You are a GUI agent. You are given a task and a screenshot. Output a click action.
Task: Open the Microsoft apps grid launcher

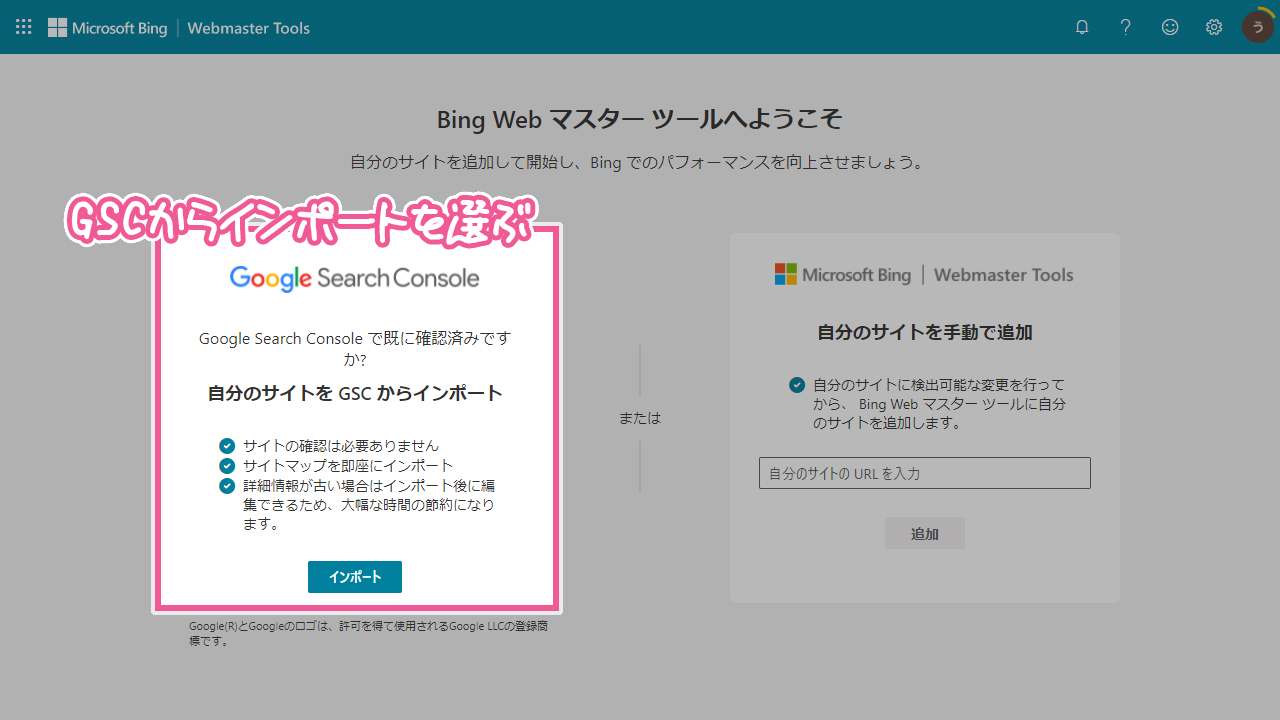point(23,27)
